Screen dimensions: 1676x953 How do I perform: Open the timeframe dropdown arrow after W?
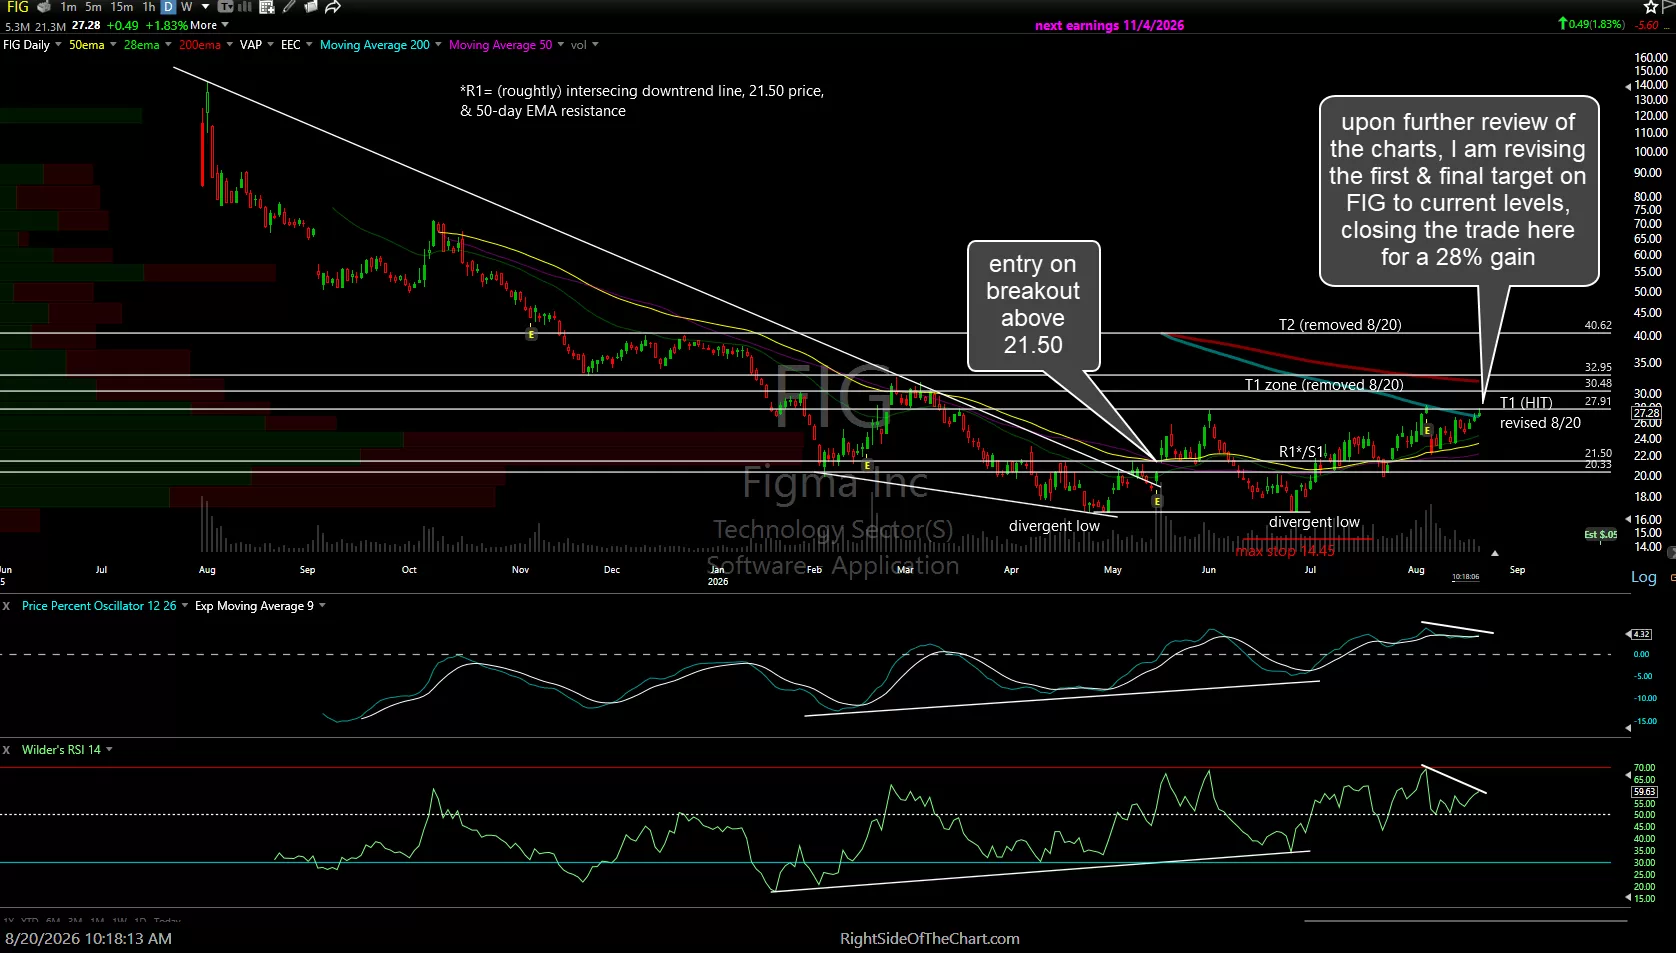pyautogui.click(x=206, y=7)
